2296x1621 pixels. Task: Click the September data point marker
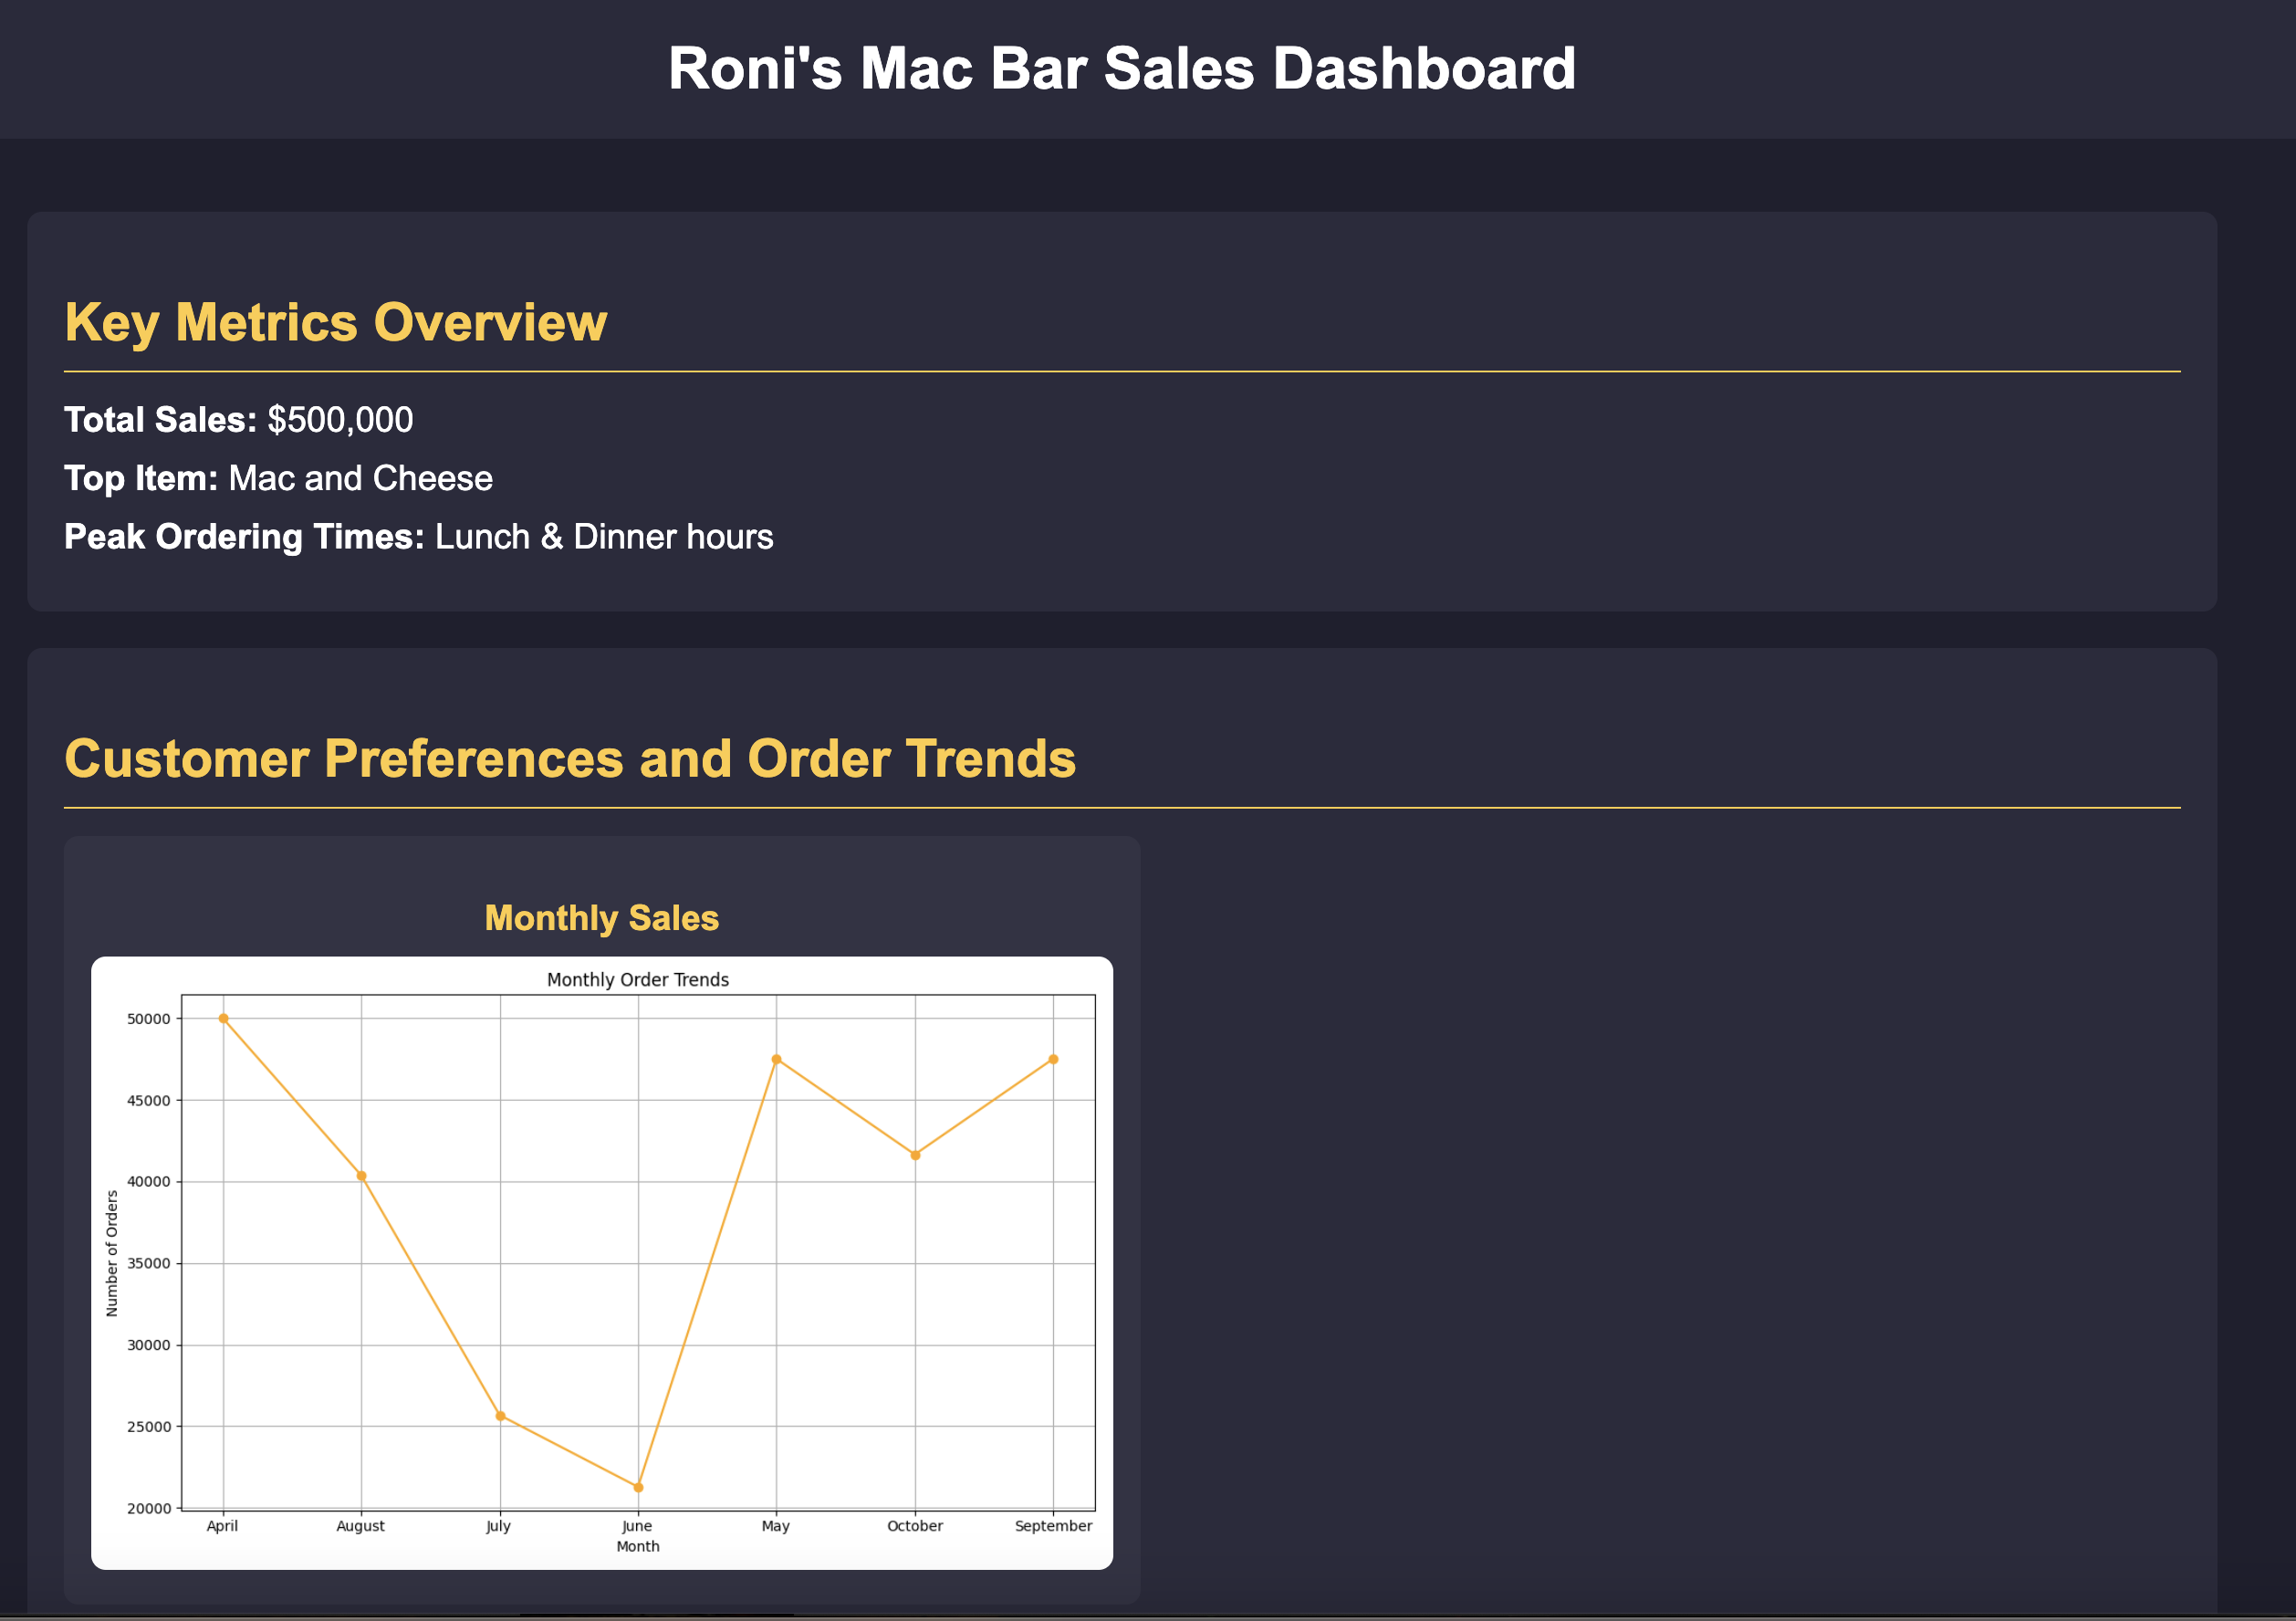click(x=1053, y=1060)
